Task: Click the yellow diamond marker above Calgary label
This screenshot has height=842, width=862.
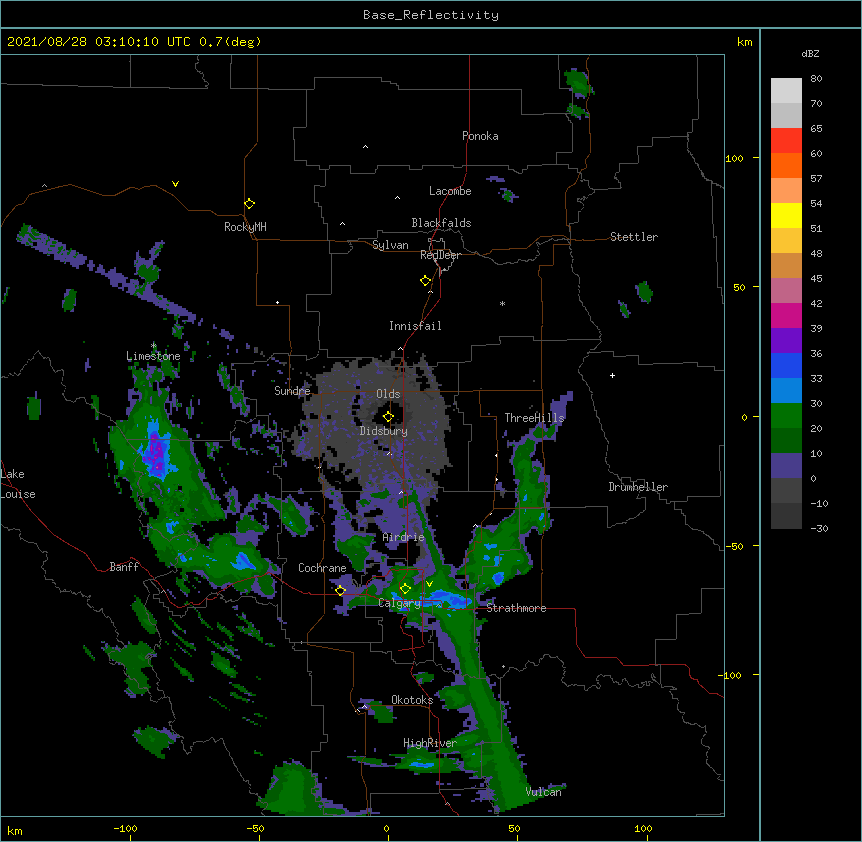Action: click(x=405, y=589)
